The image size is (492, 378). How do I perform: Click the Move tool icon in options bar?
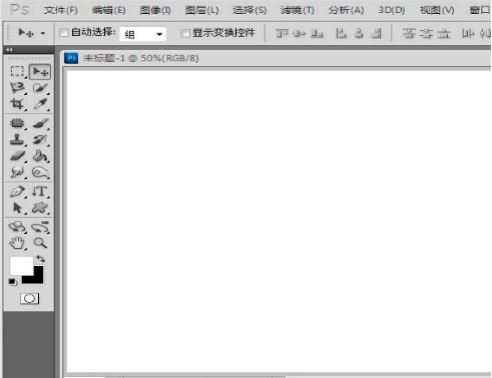(26, 33)
